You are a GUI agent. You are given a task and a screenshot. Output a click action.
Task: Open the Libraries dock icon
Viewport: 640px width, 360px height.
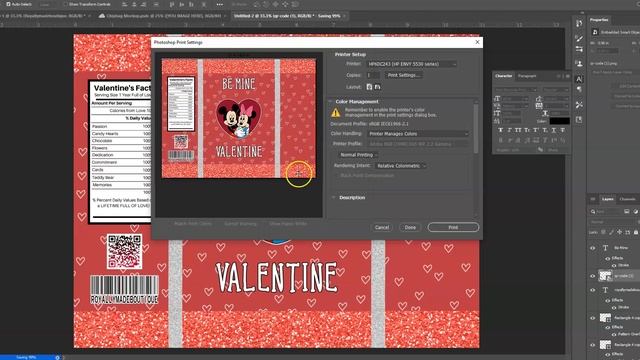[x=579, y=120]
